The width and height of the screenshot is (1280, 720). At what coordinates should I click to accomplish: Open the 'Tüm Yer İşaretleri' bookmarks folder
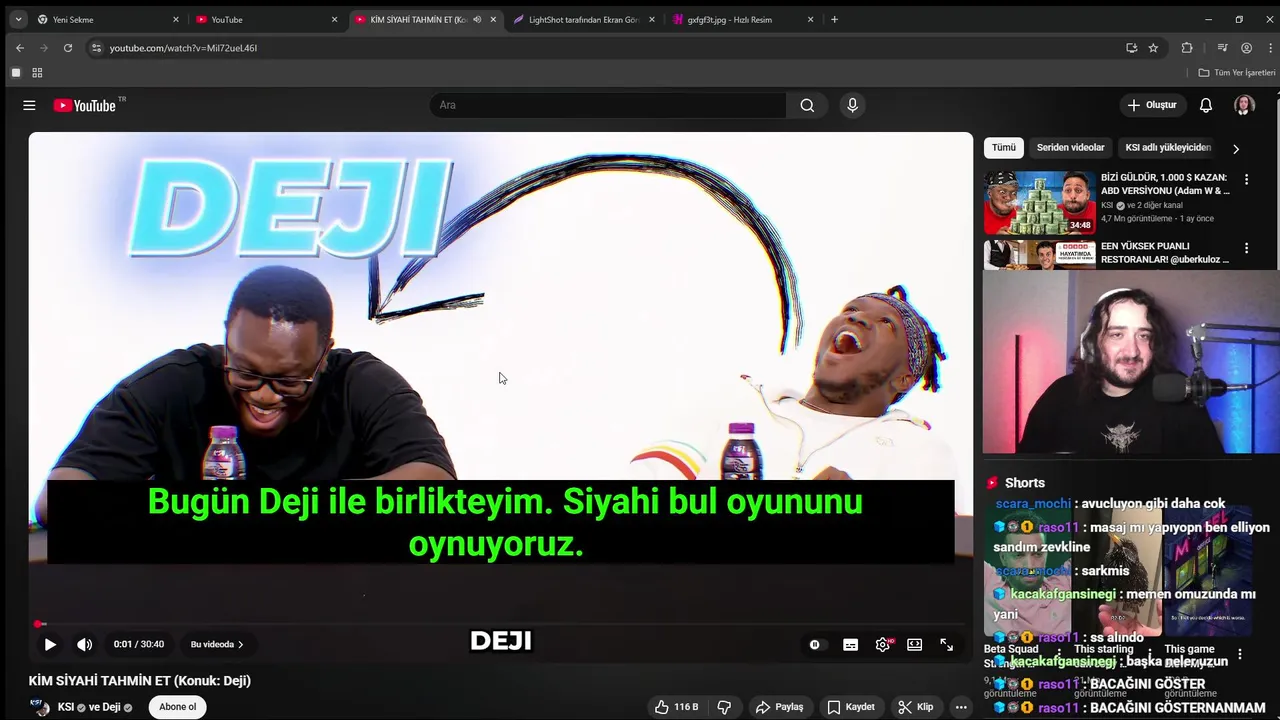tap(1237, 73)
